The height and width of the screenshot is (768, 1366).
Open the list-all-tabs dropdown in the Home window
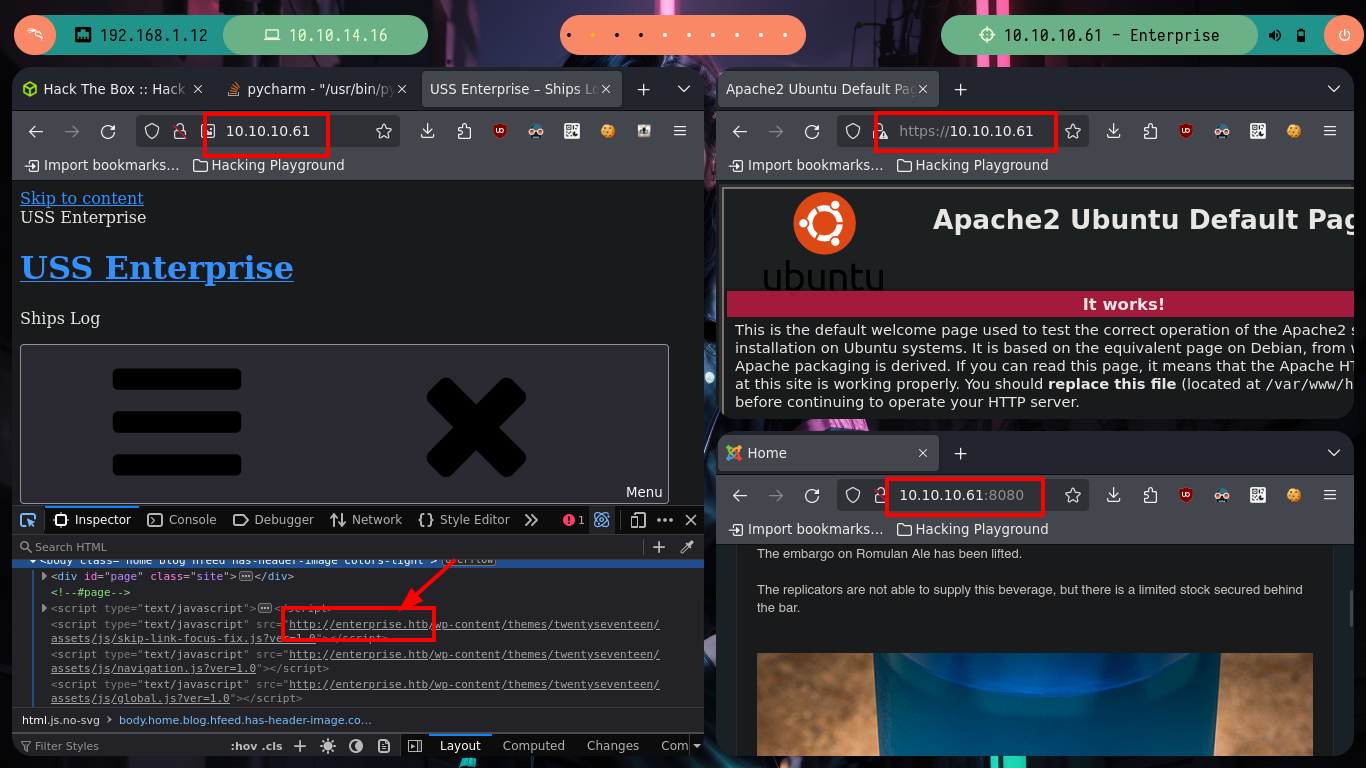point(1333,453)
